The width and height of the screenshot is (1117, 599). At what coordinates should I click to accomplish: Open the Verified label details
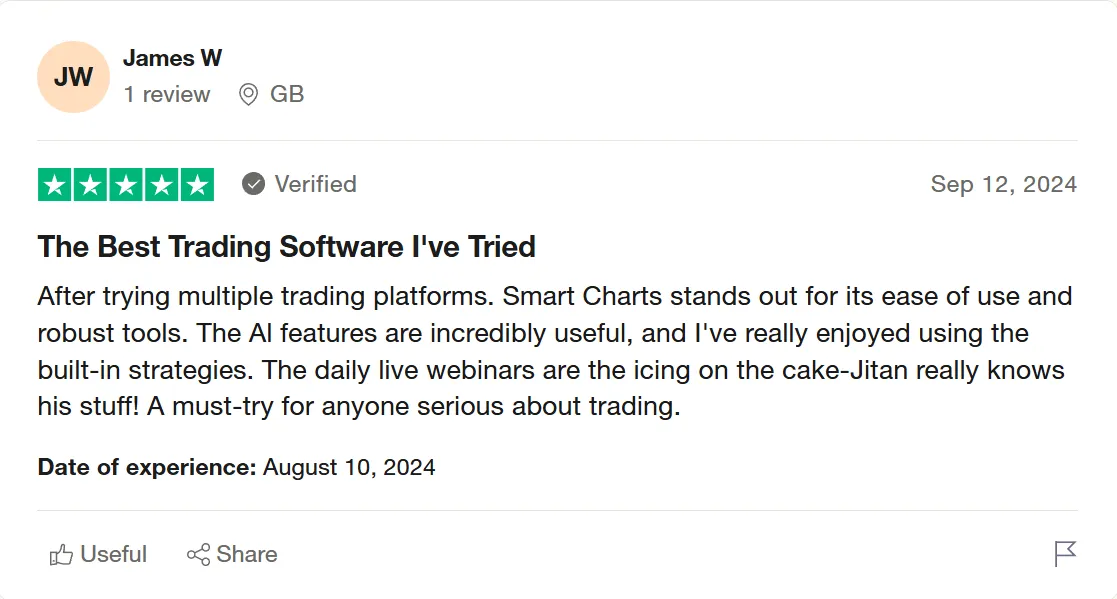tap(316, 184)
